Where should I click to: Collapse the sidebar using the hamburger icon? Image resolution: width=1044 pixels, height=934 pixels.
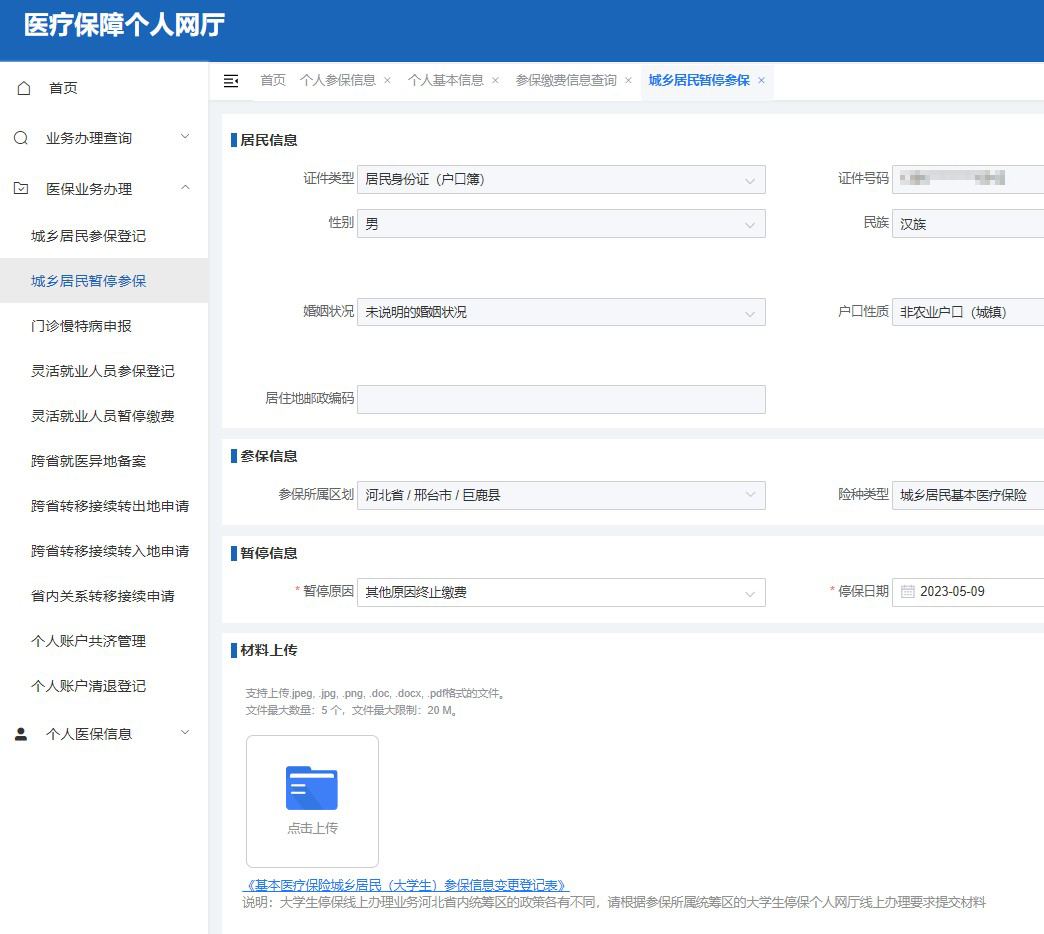pyautogui.click(x=232, y=81)
